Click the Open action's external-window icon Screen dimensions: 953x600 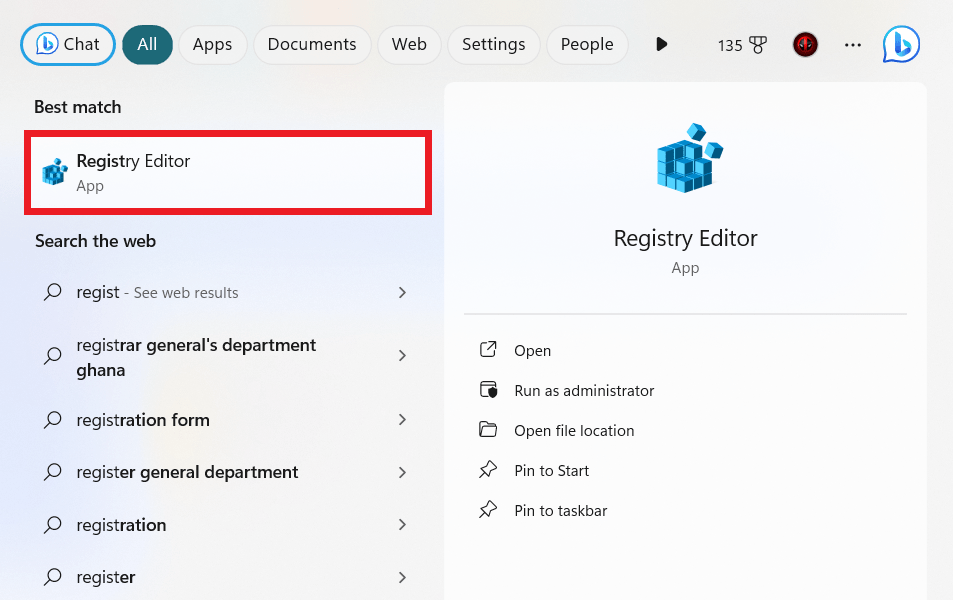(x=488, y=350)
